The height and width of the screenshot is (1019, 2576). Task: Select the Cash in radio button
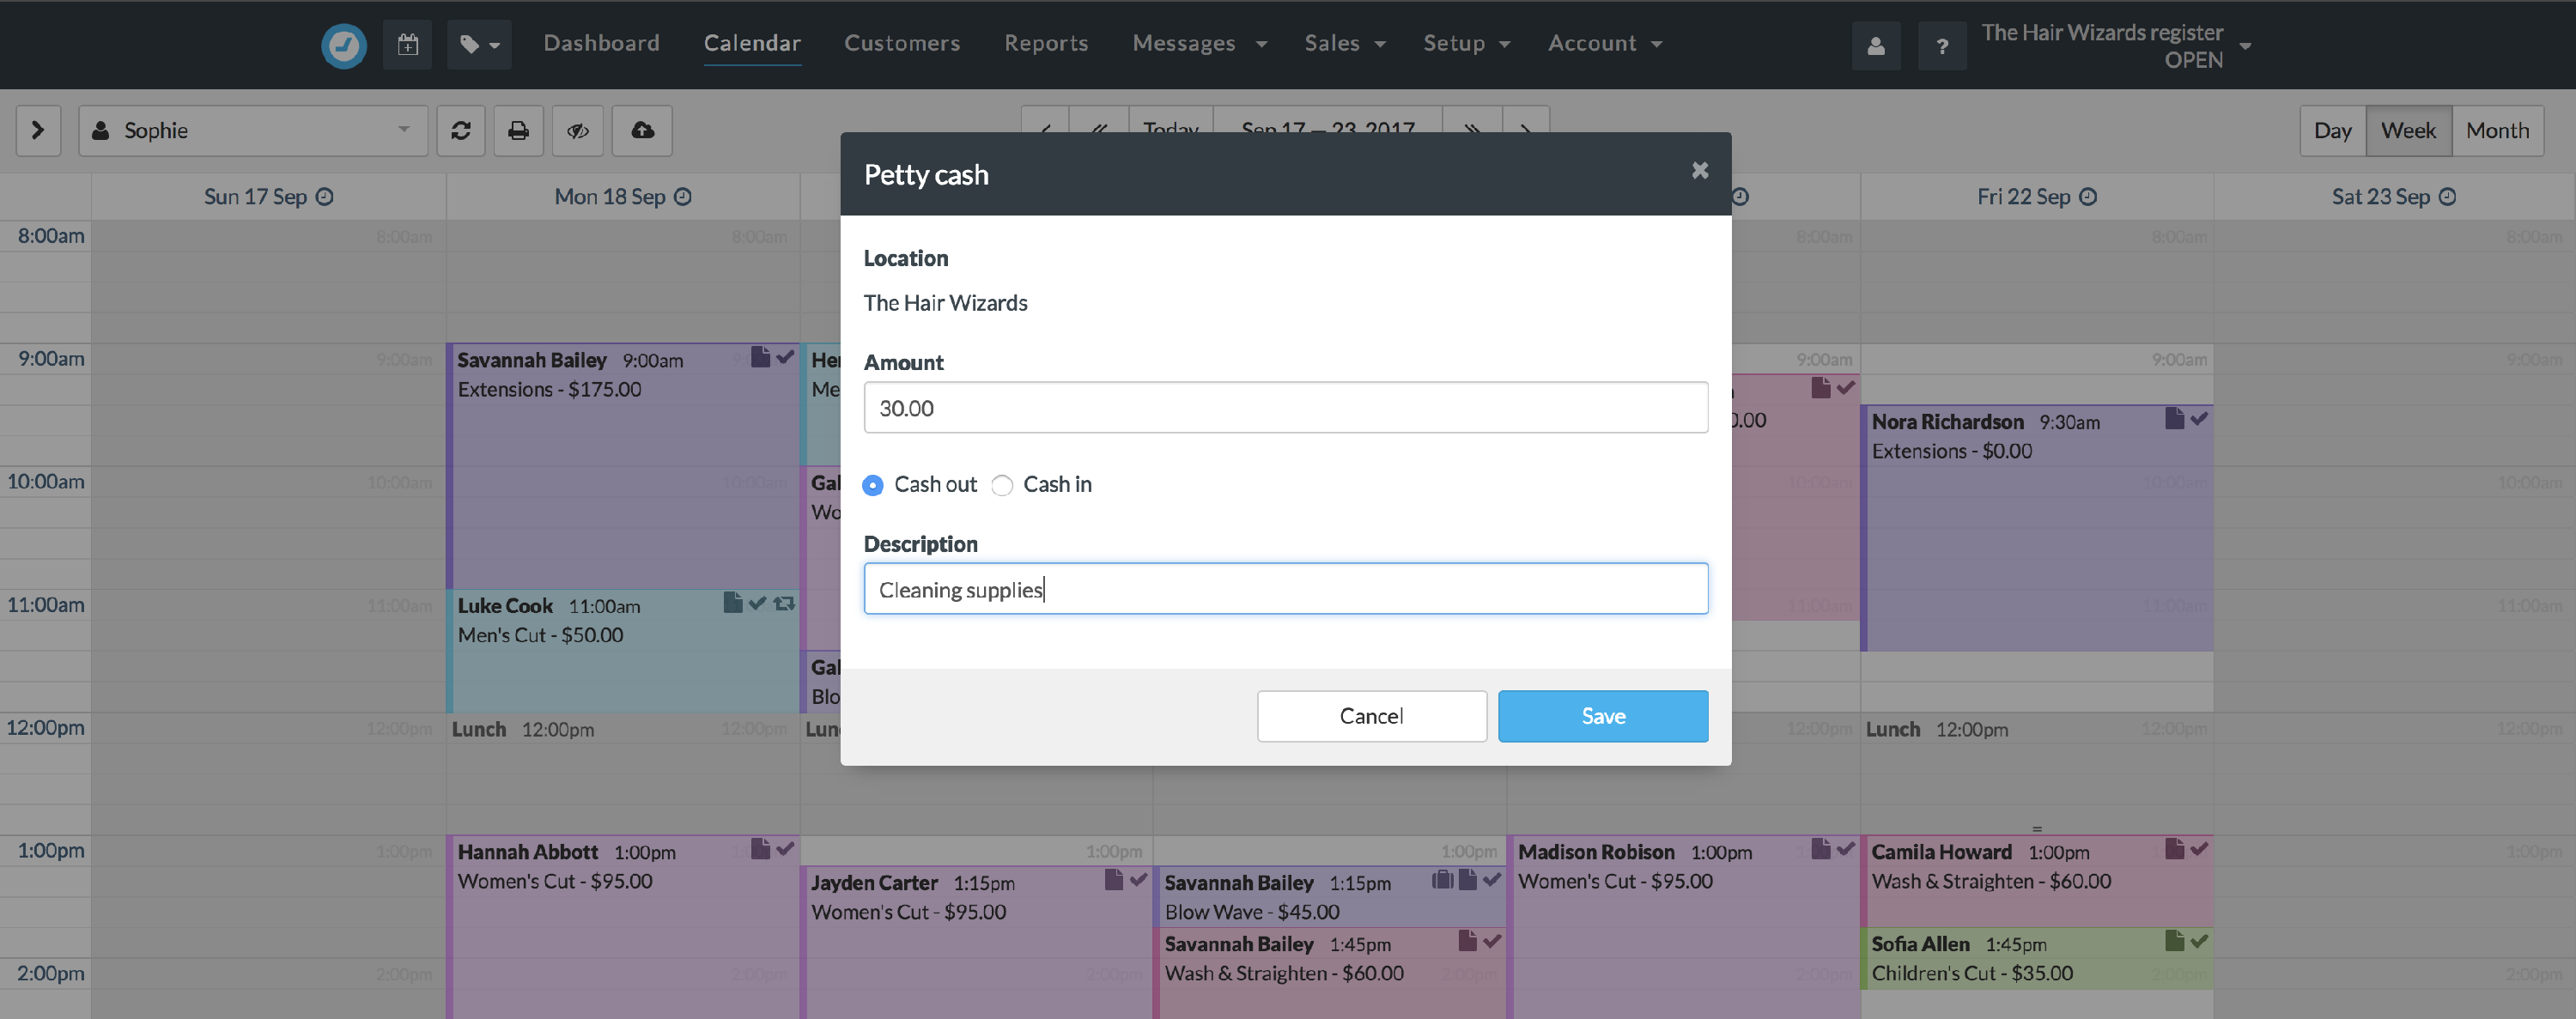click(1002, 485)
